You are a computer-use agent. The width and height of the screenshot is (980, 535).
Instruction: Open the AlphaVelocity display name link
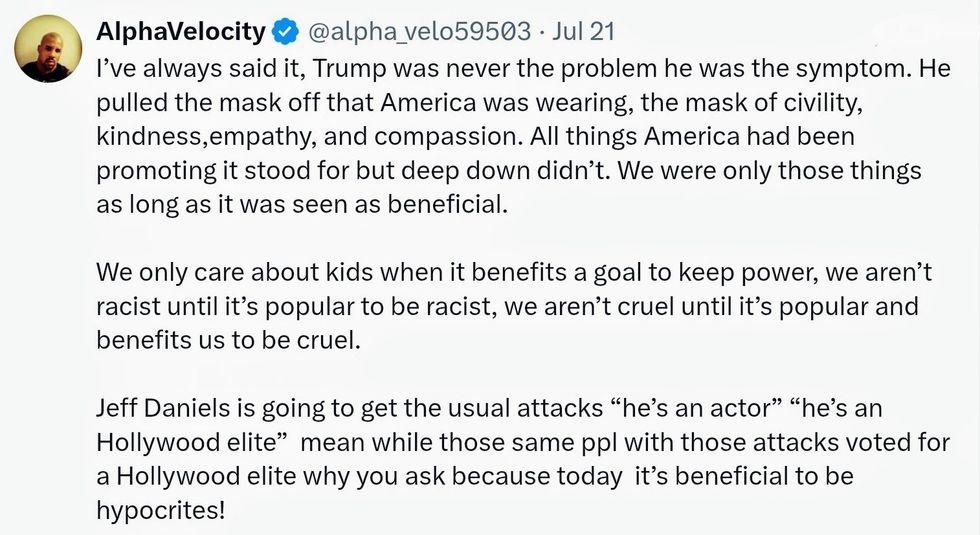[181, 32]
